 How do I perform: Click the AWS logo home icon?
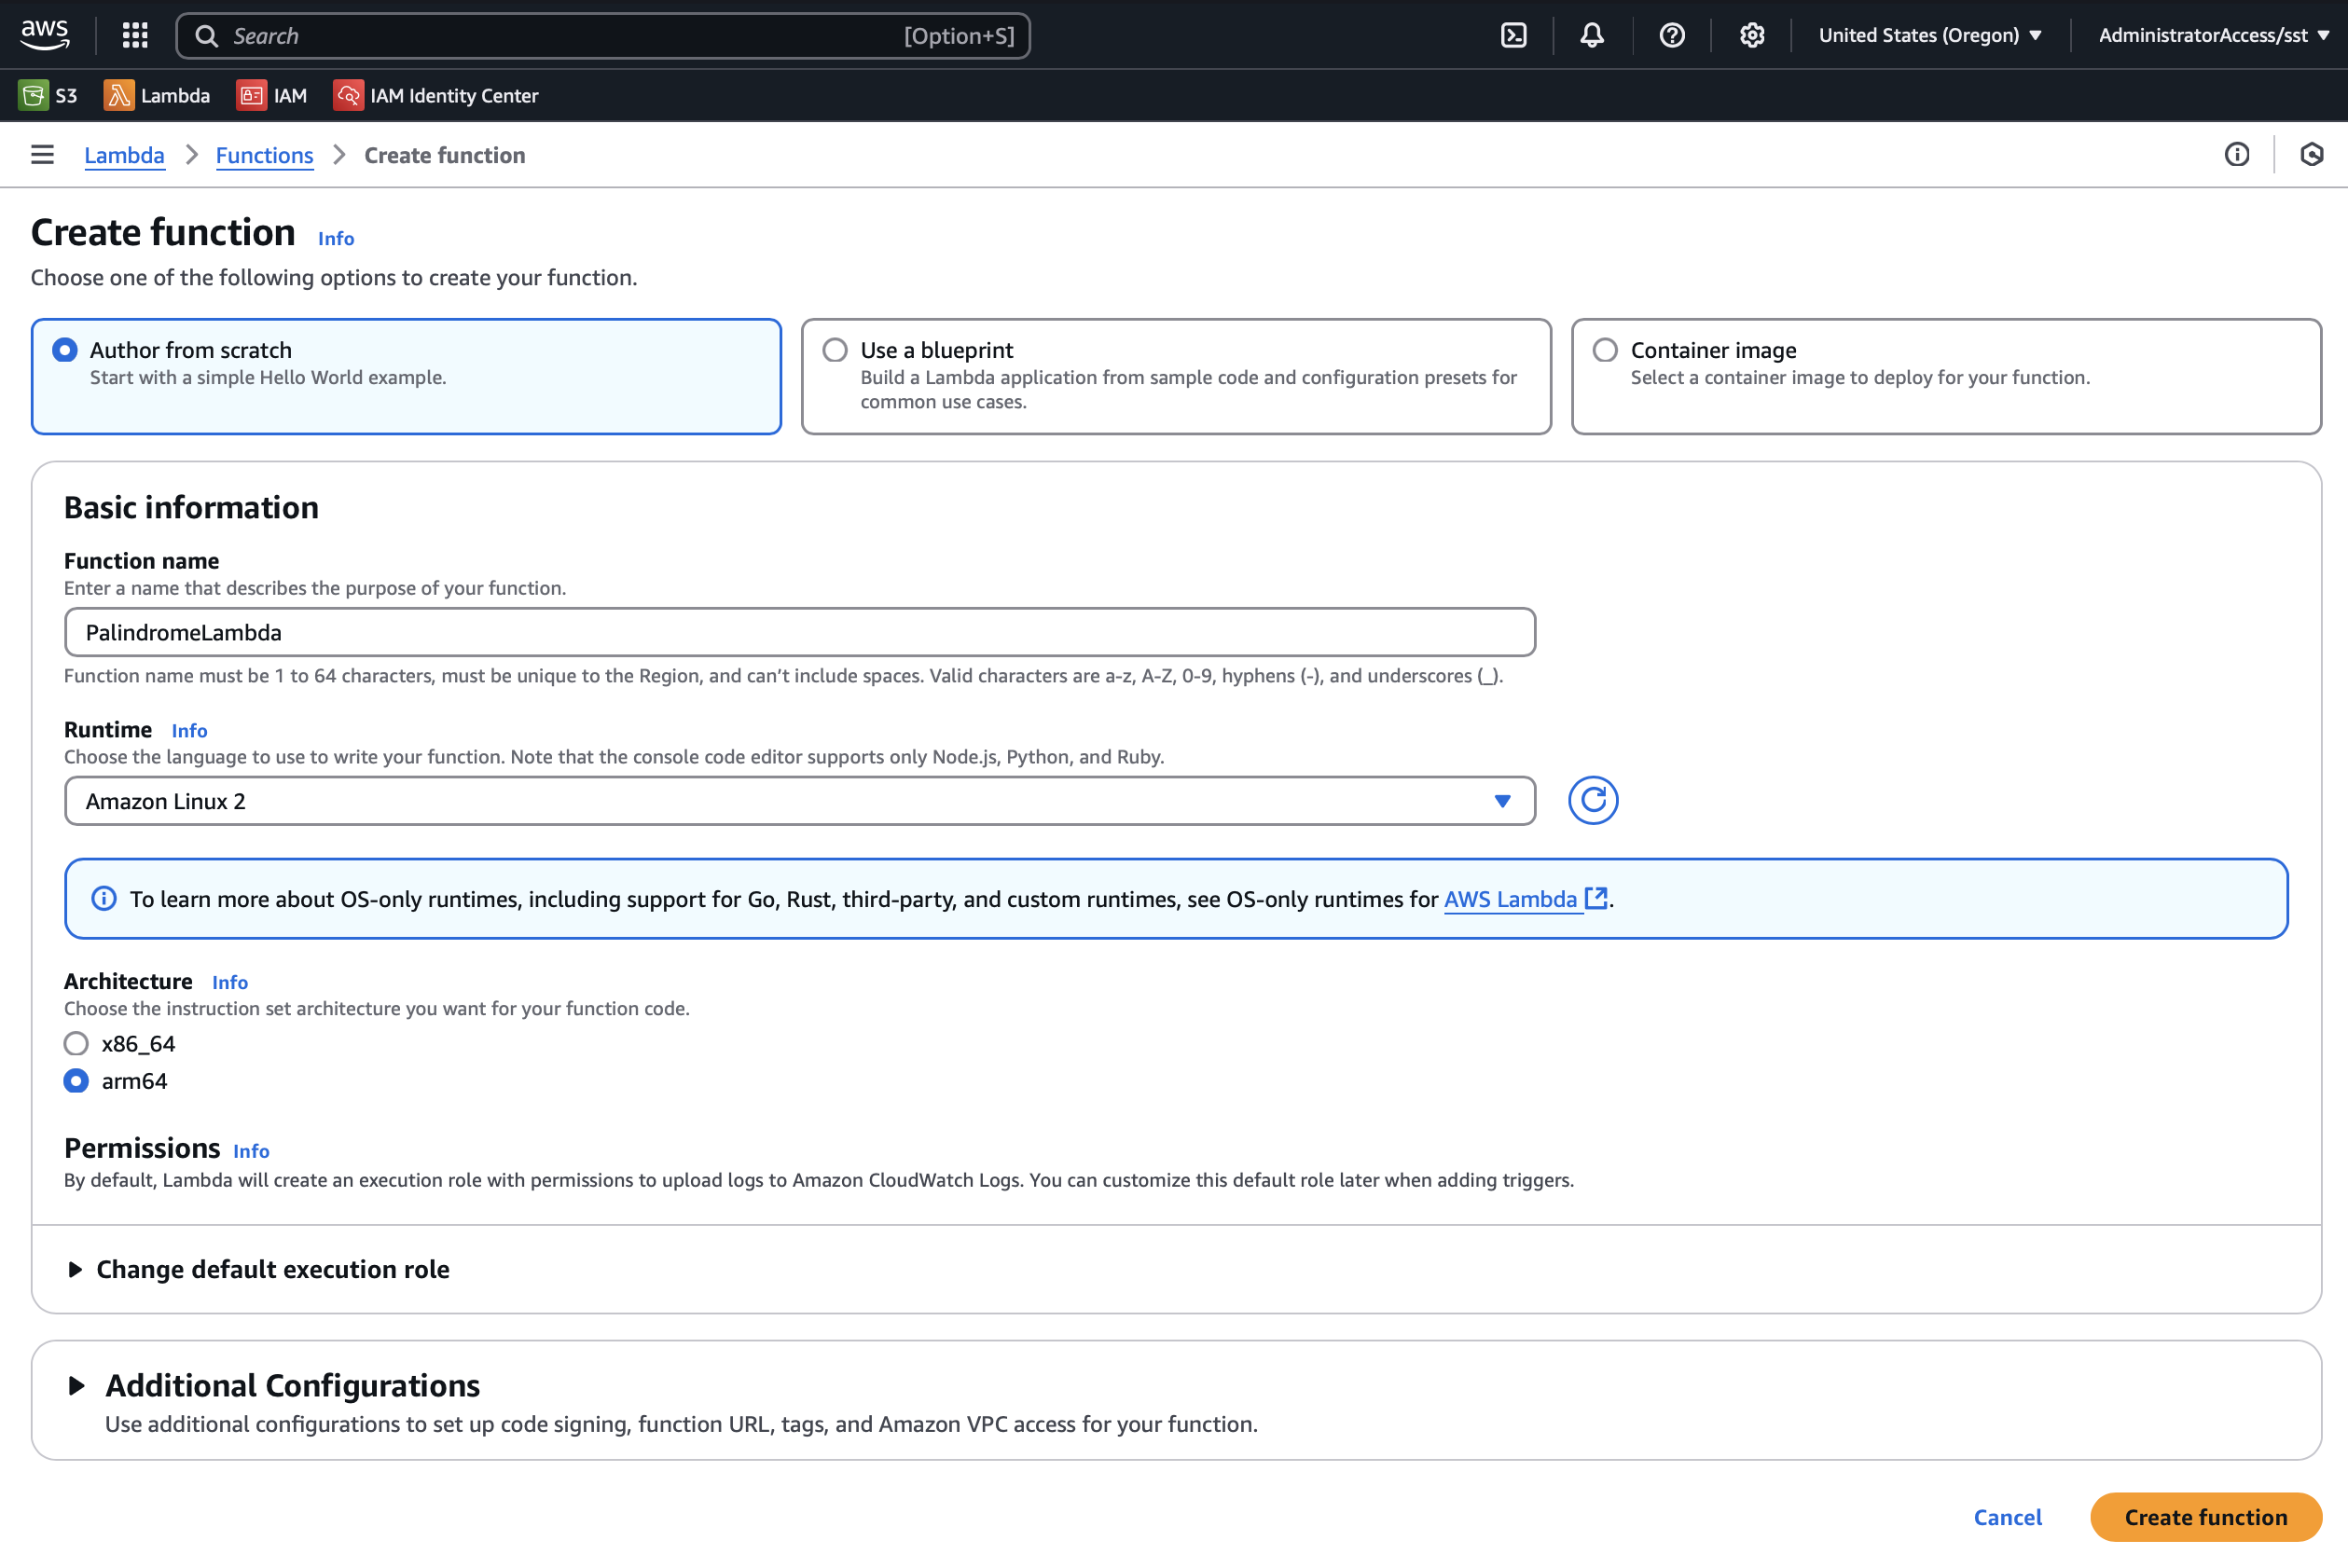[x=46, y=34]
